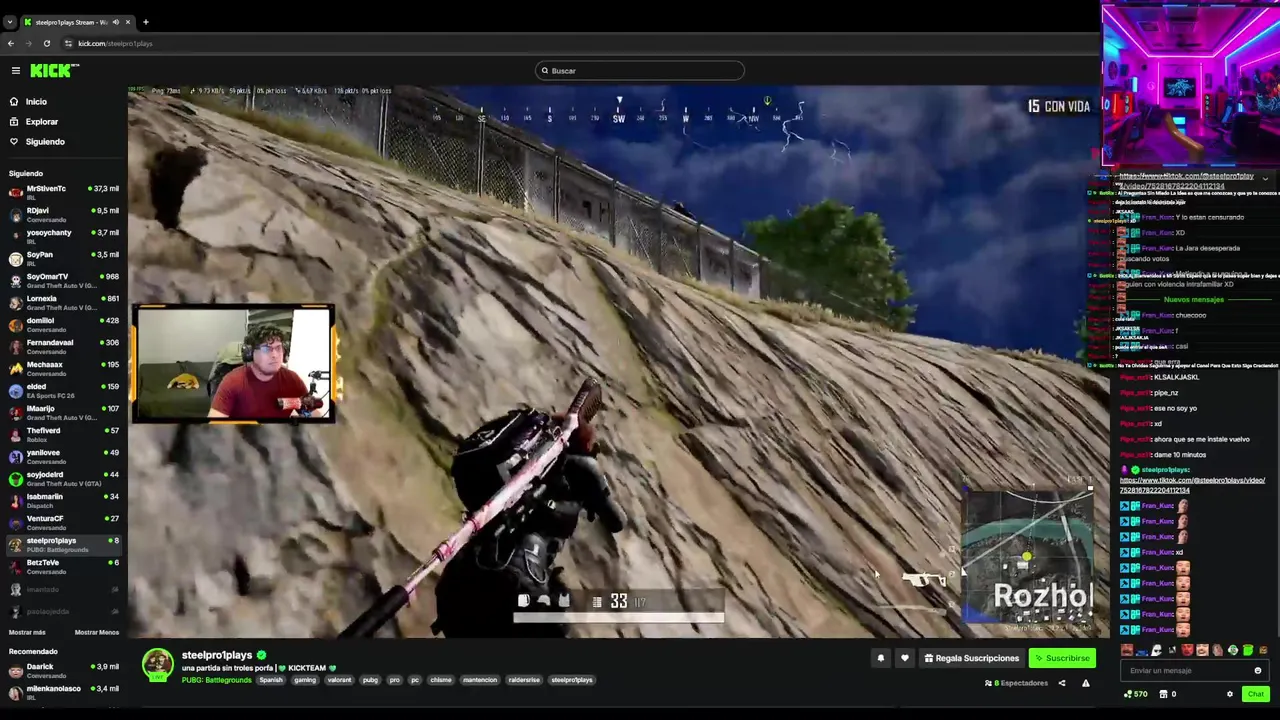Image resolution: width=1280 pixels, height=720 pixels.
Task: Open elded channel in the sidebar
Action: (64, 390)
